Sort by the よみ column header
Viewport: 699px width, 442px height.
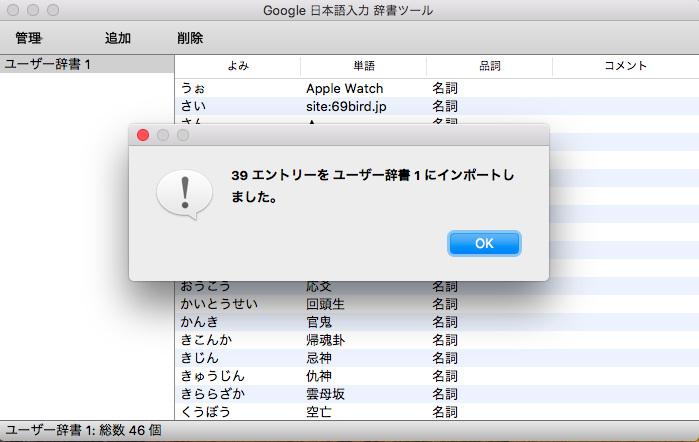238,66
